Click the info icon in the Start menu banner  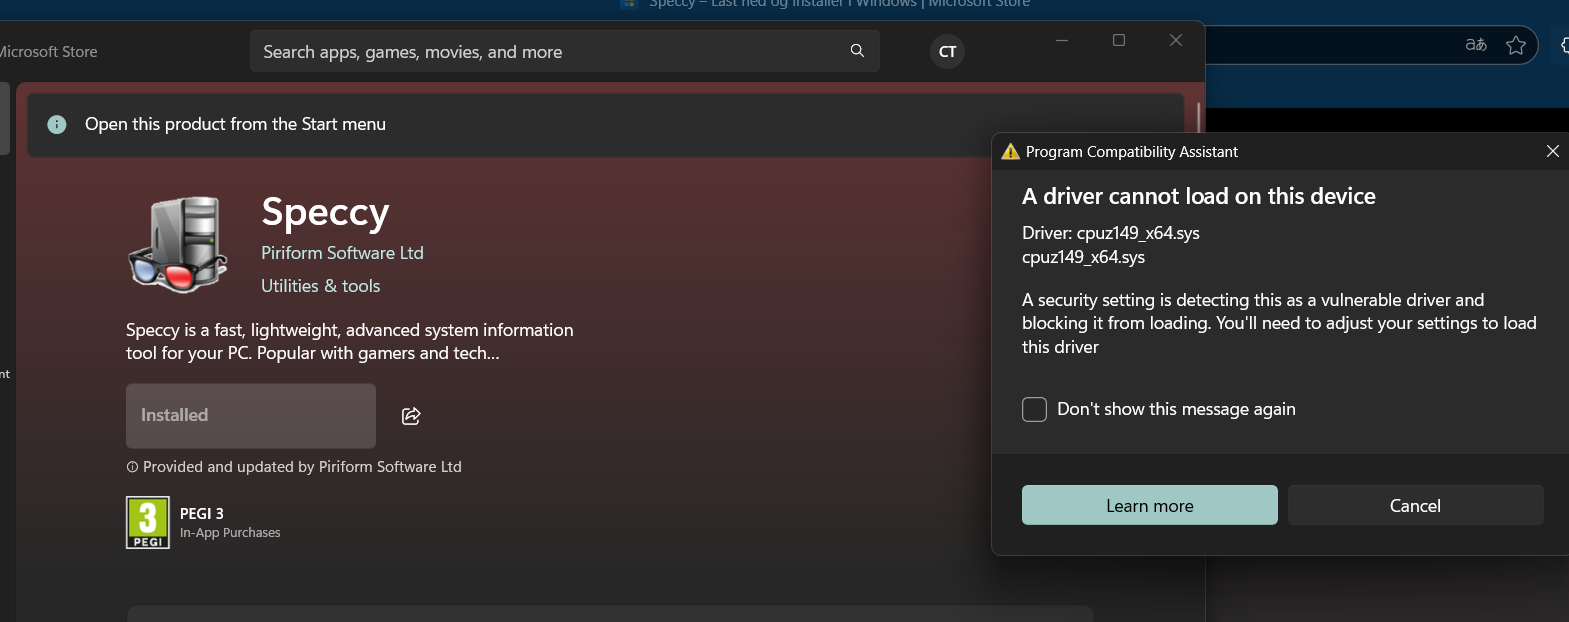57,124
